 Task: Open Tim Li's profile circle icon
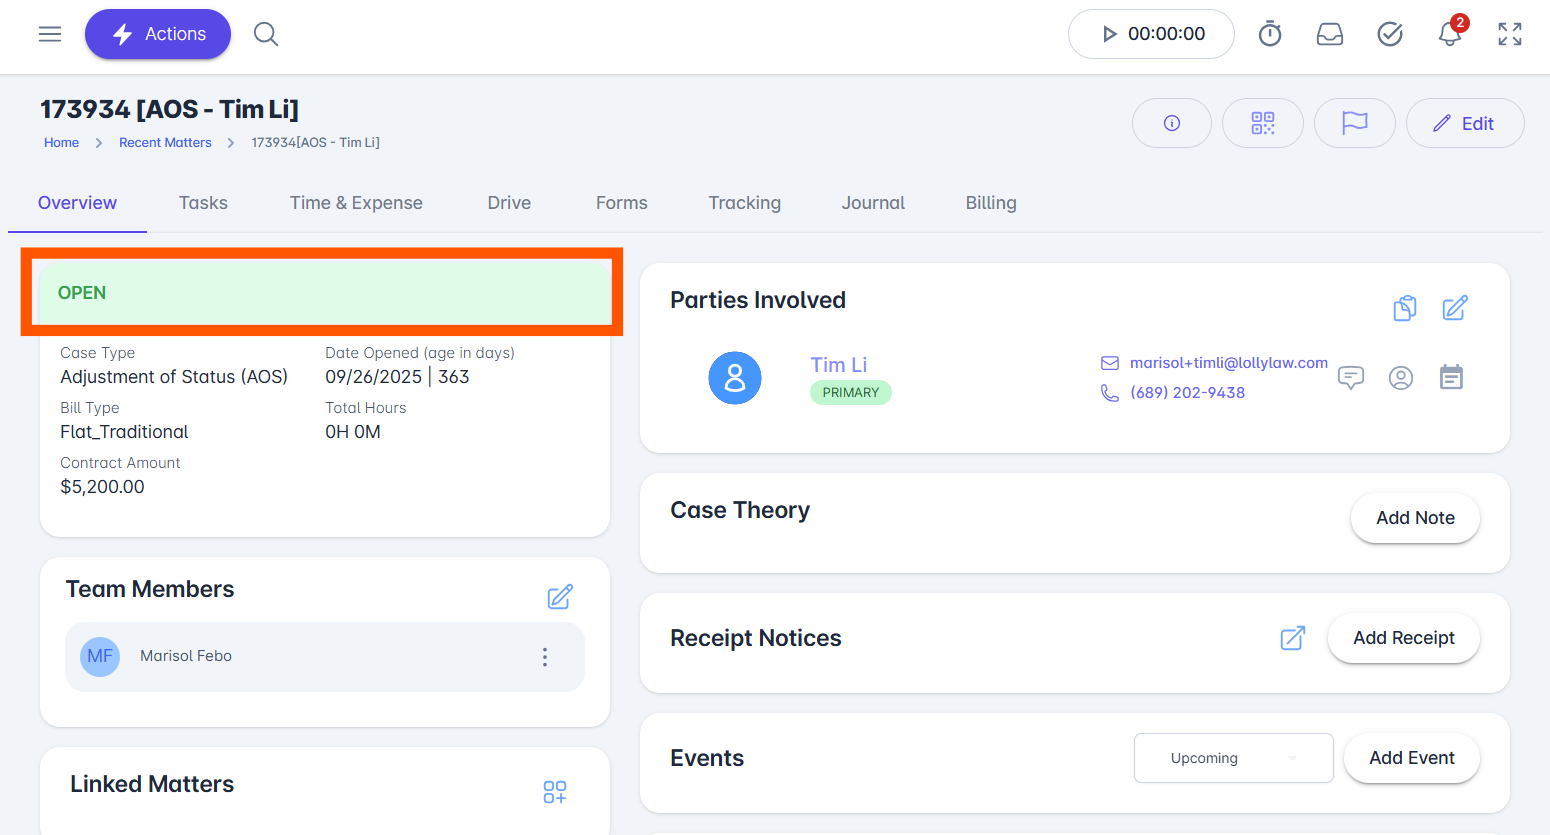click(1401, 377)
